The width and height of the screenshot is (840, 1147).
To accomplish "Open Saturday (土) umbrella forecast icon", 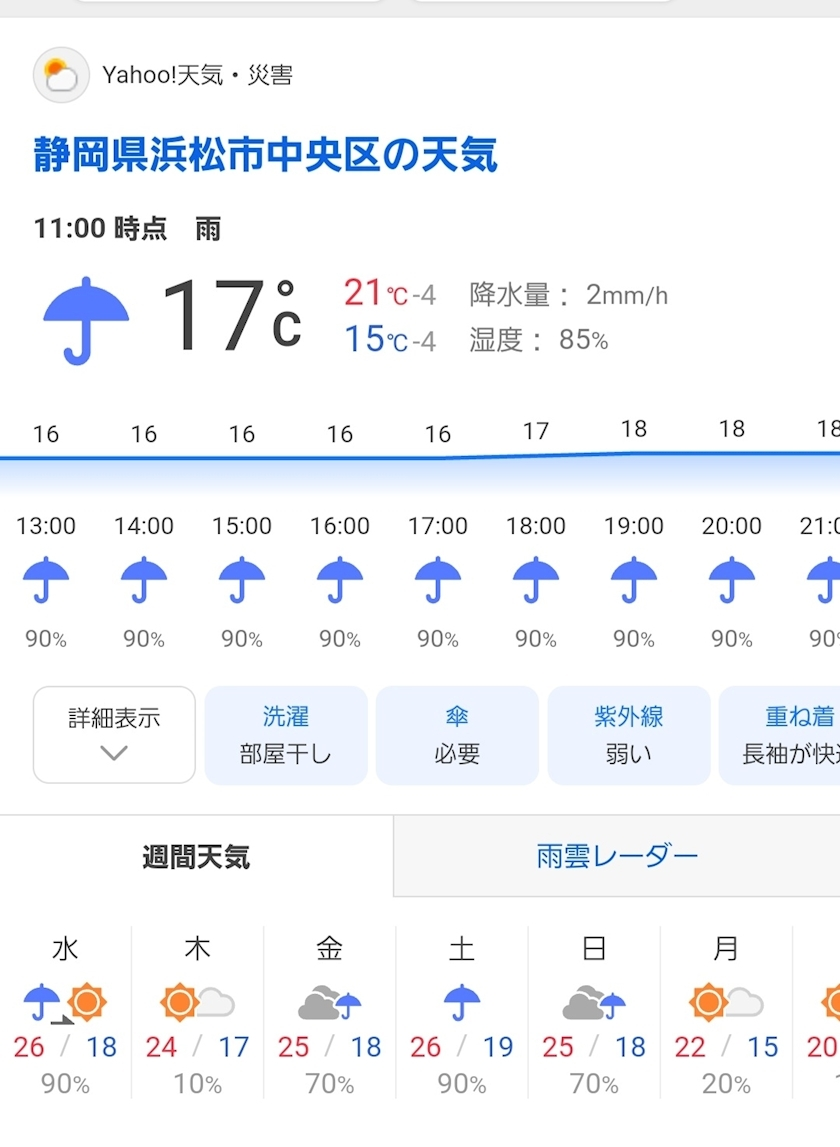I will pos(462,1002).
